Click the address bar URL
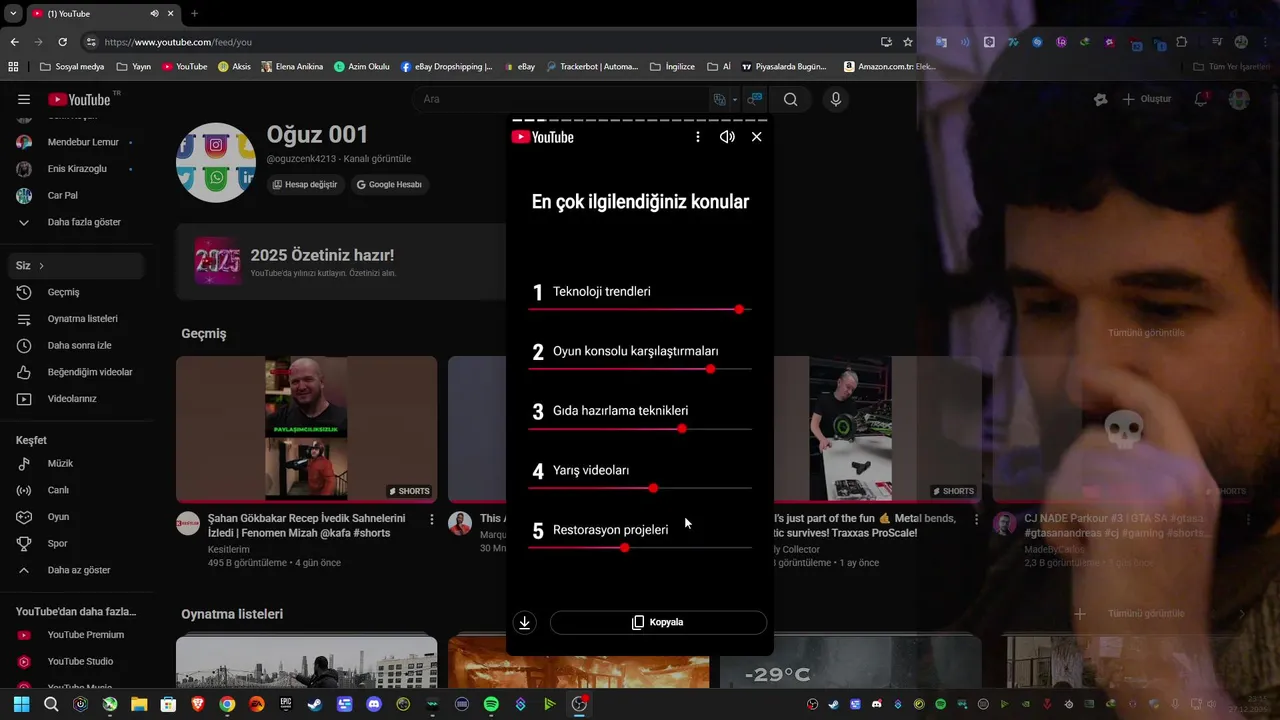The width and height of the screenshot is (1280, 720). pyautogui.click(x=178, y=42)
